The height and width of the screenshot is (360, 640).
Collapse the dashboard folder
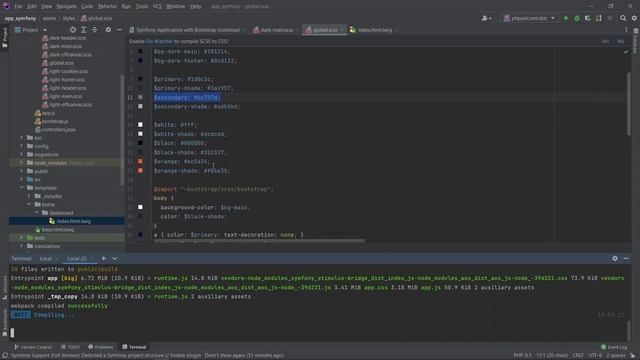tap(37, 213)
